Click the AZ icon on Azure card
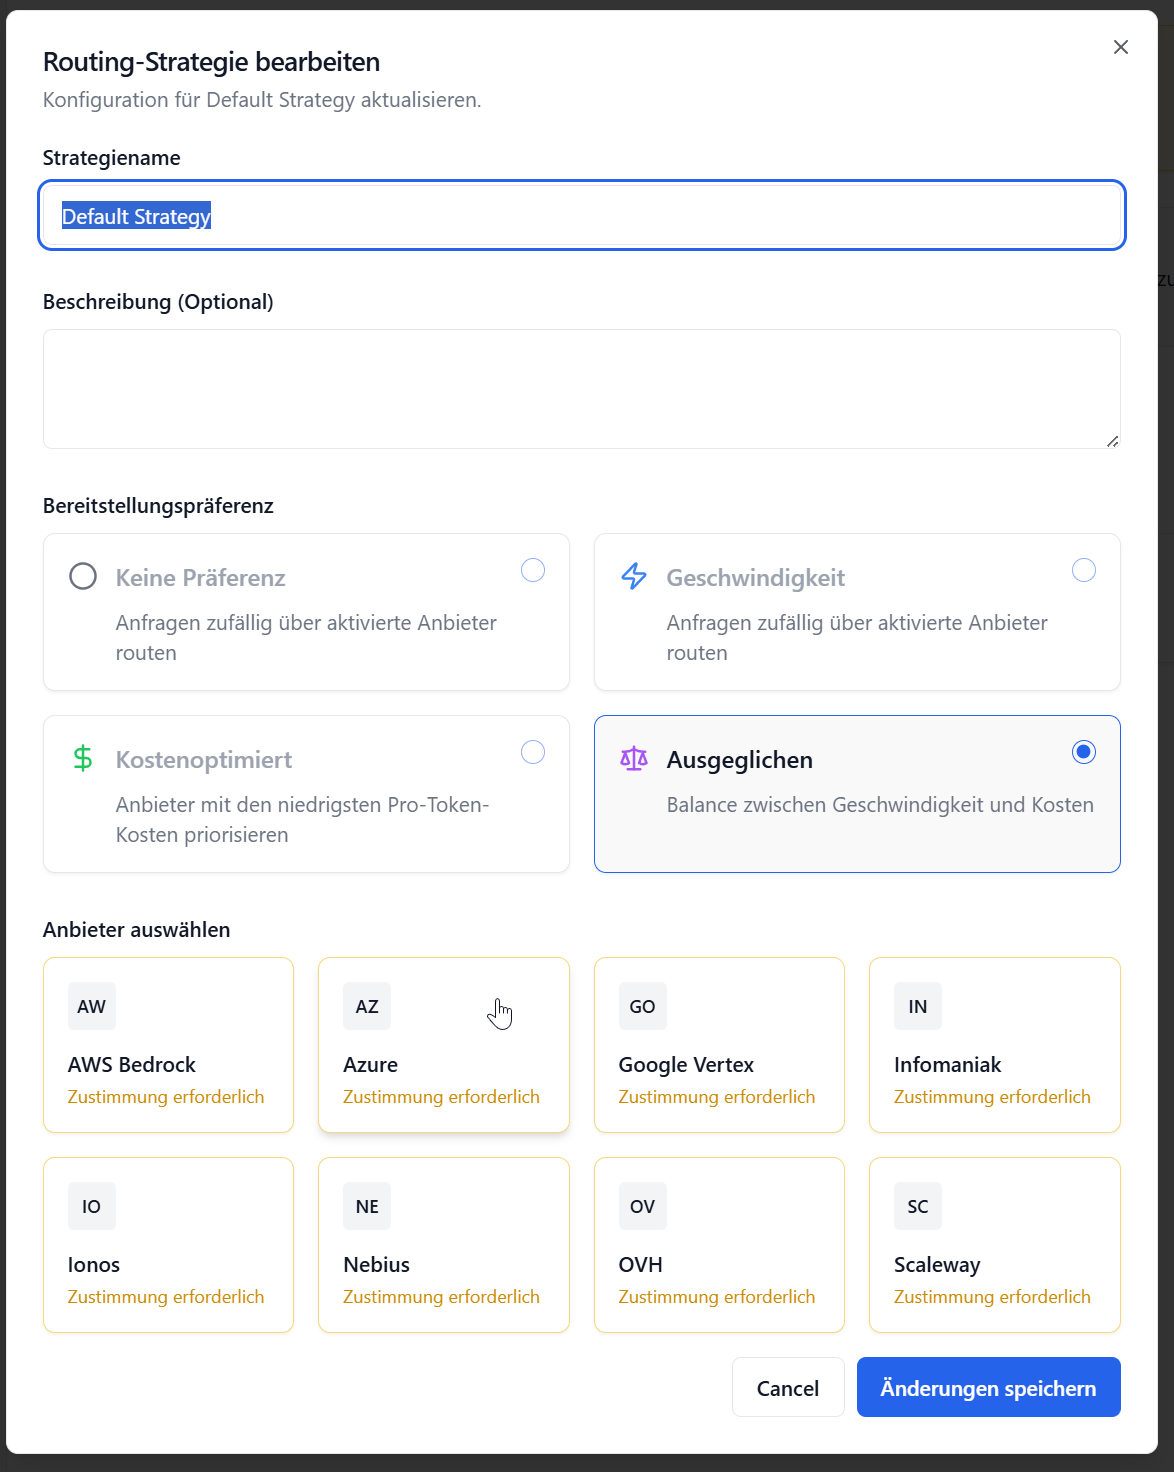 tap(366, 1006)
